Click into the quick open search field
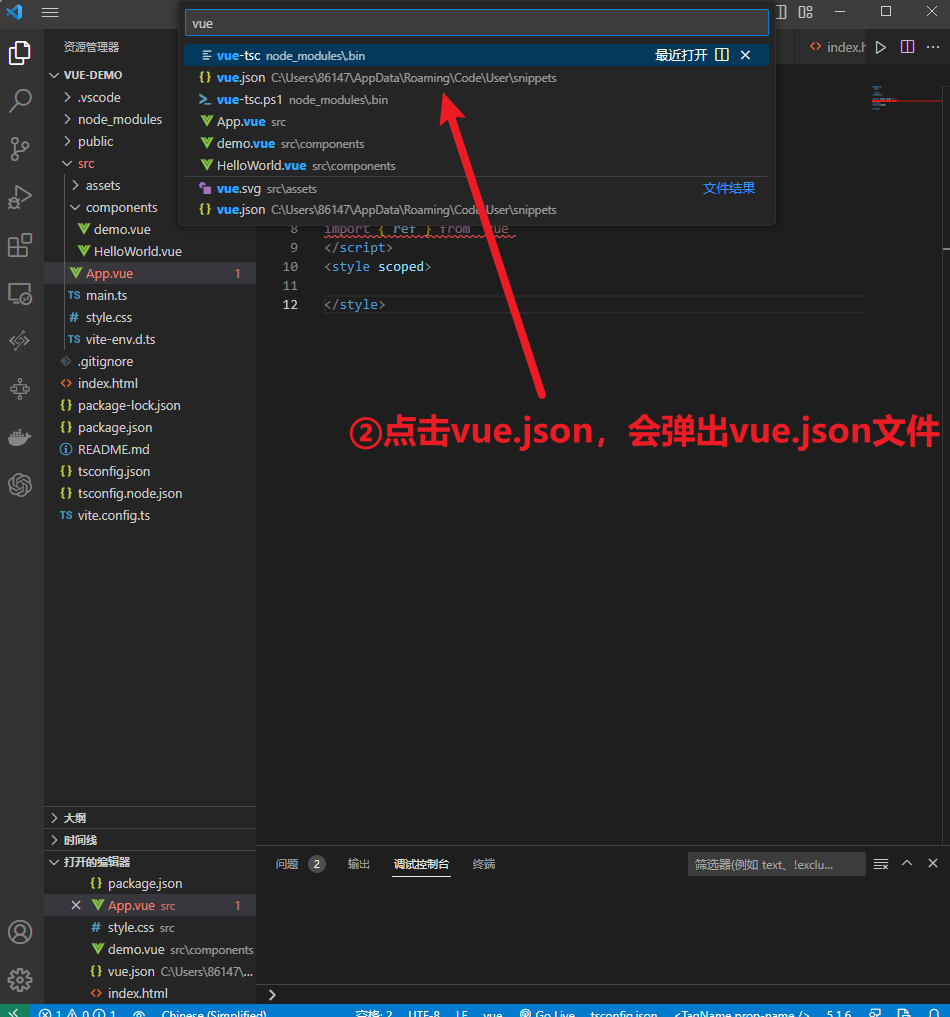This screenshot has width=950, height=1017. [477, 23]
